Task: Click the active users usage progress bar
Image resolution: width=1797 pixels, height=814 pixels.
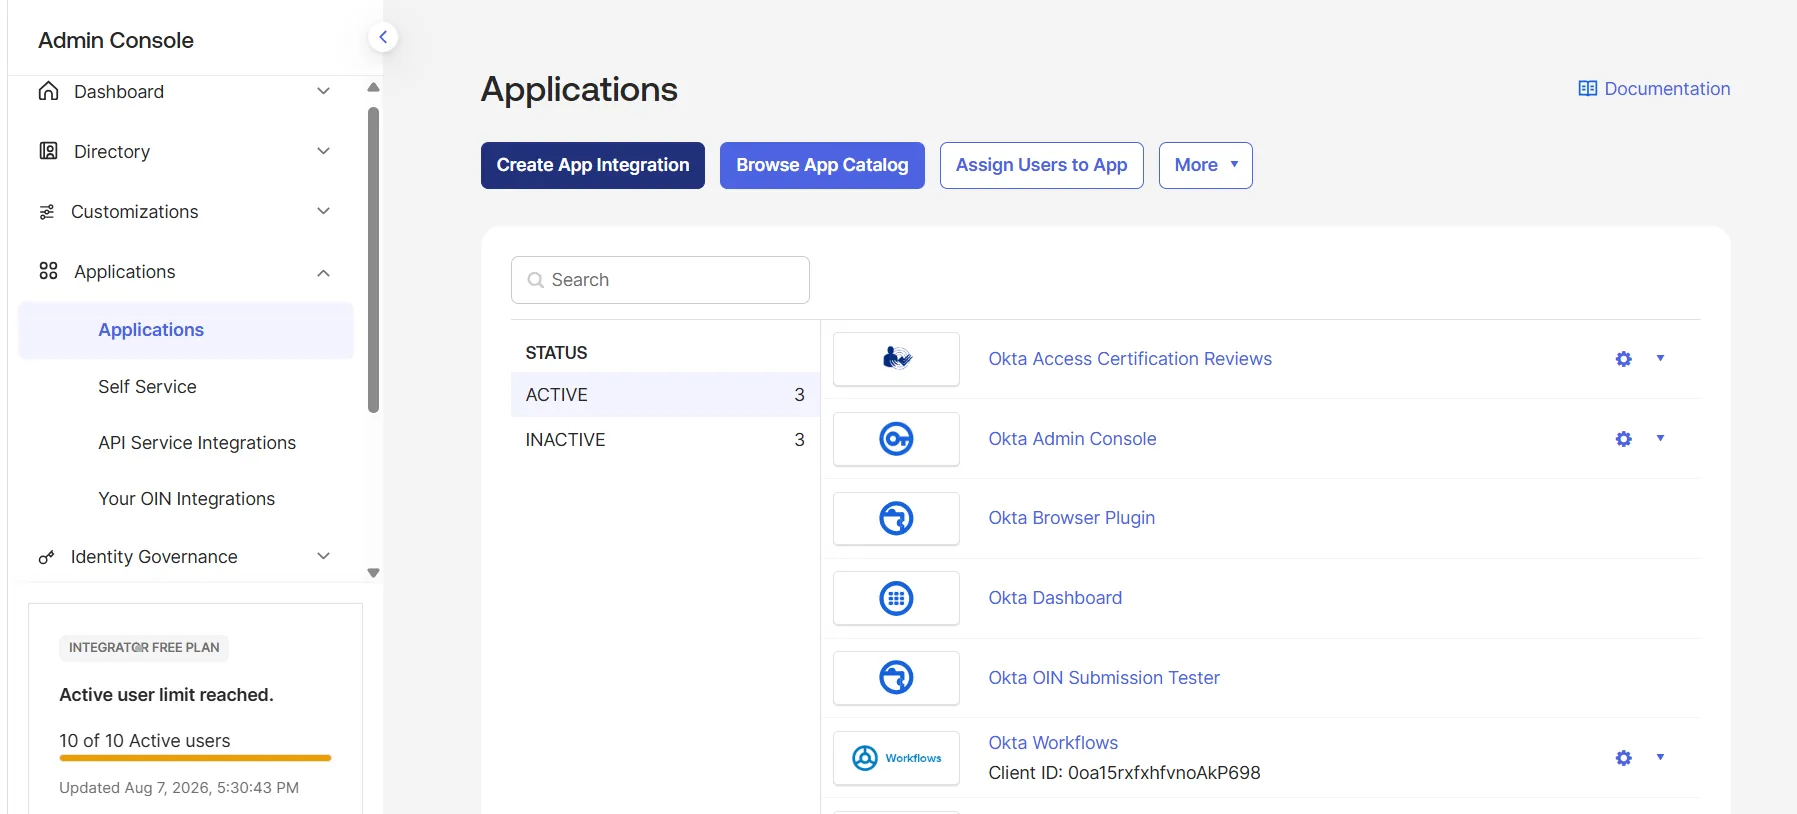Action: click(195, 758)
